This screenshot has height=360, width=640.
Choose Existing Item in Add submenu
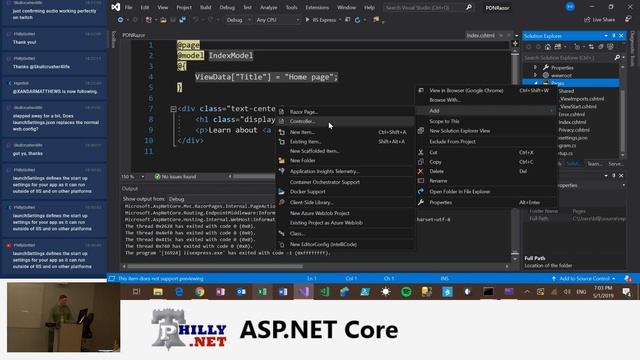click(345, 142)
